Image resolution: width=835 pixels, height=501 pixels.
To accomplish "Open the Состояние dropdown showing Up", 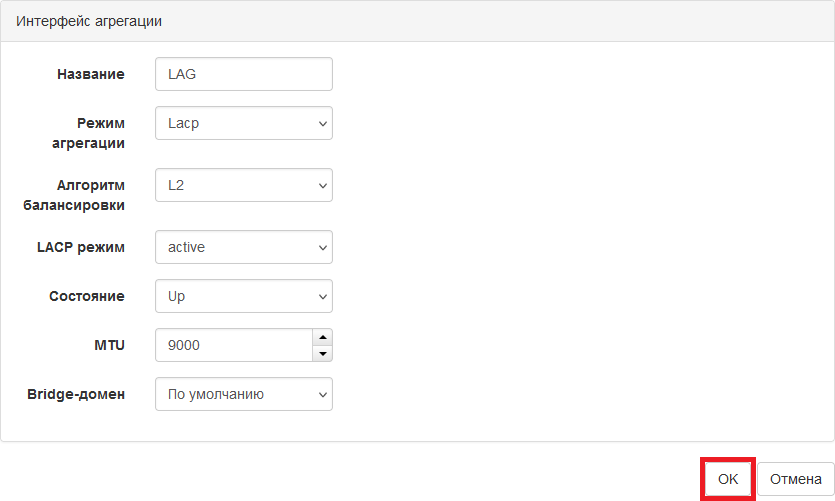I will point(244,296).
